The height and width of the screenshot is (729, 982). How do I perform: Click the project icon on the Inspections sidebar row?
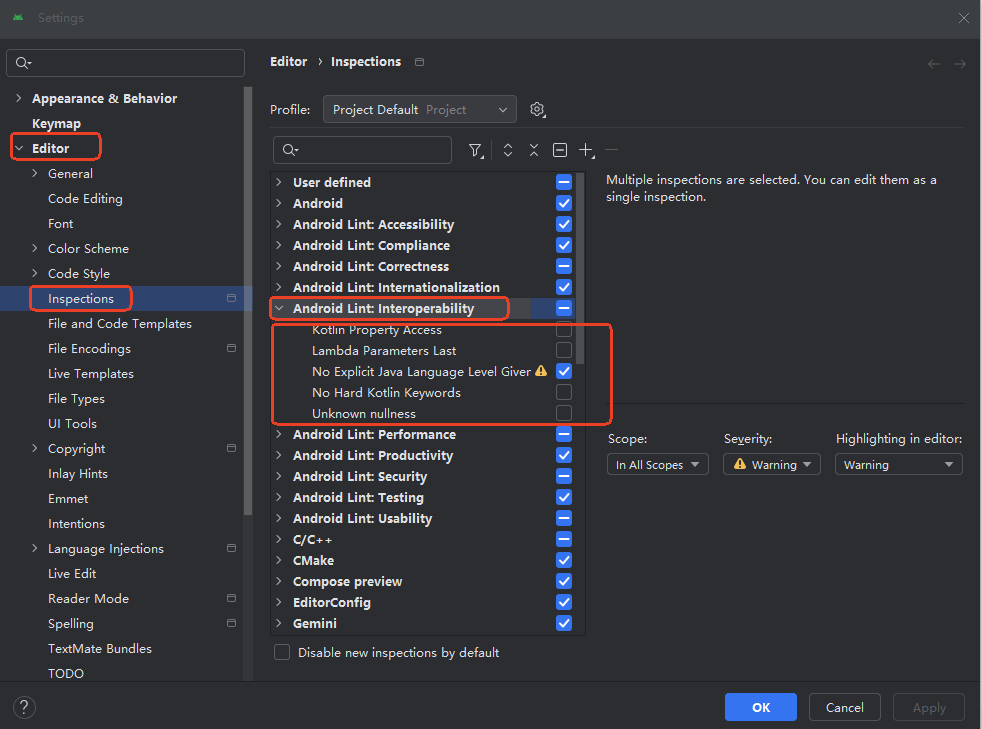point(231,298)
